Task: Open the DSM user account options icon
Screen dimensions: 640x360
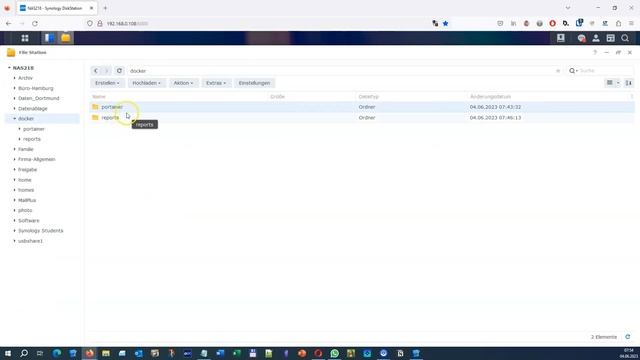Action: click(x=596, y=38)
